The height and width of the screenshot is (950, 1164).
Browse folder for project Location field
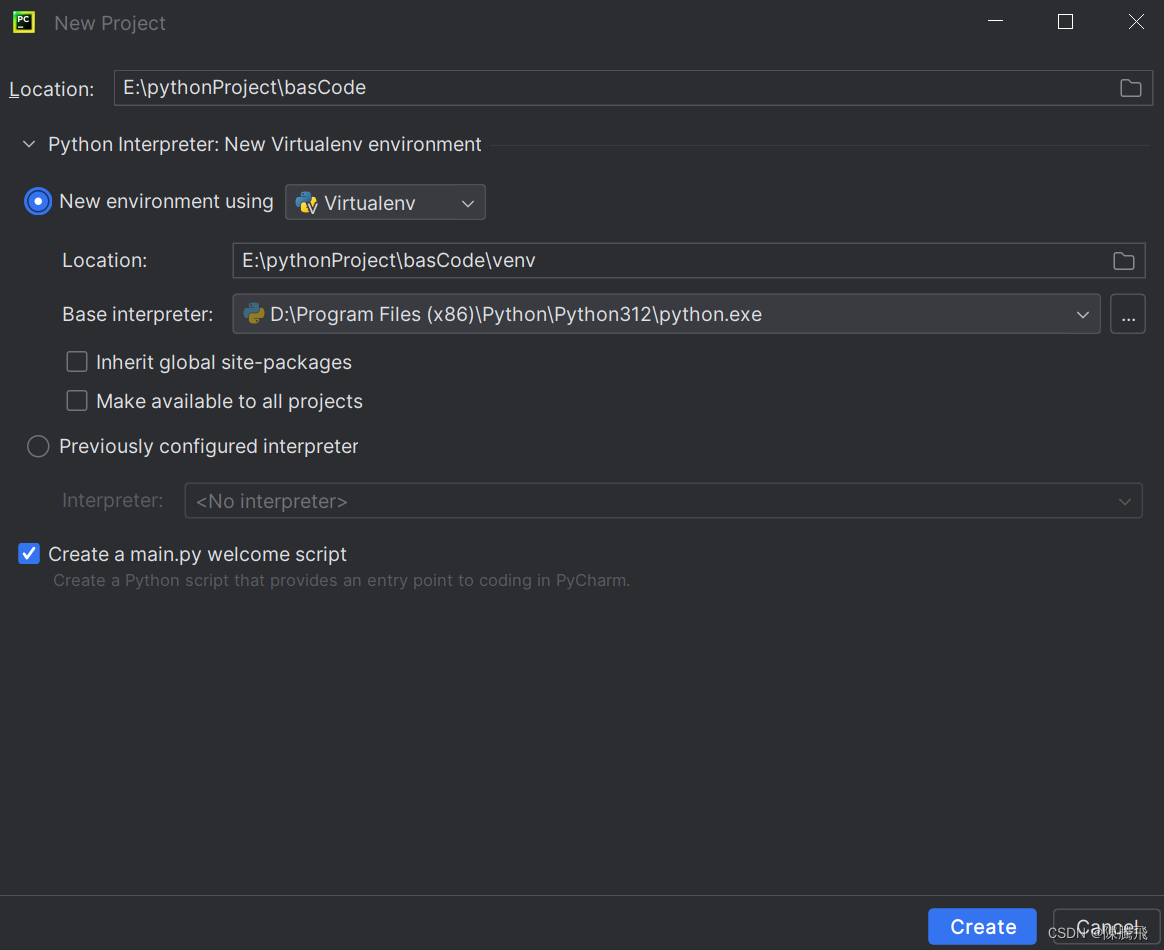[1130, 88]
